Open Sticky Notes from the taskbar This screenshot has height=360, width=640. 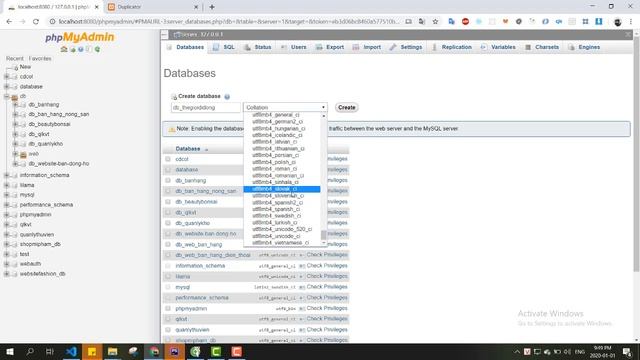(x=92, y=351)
